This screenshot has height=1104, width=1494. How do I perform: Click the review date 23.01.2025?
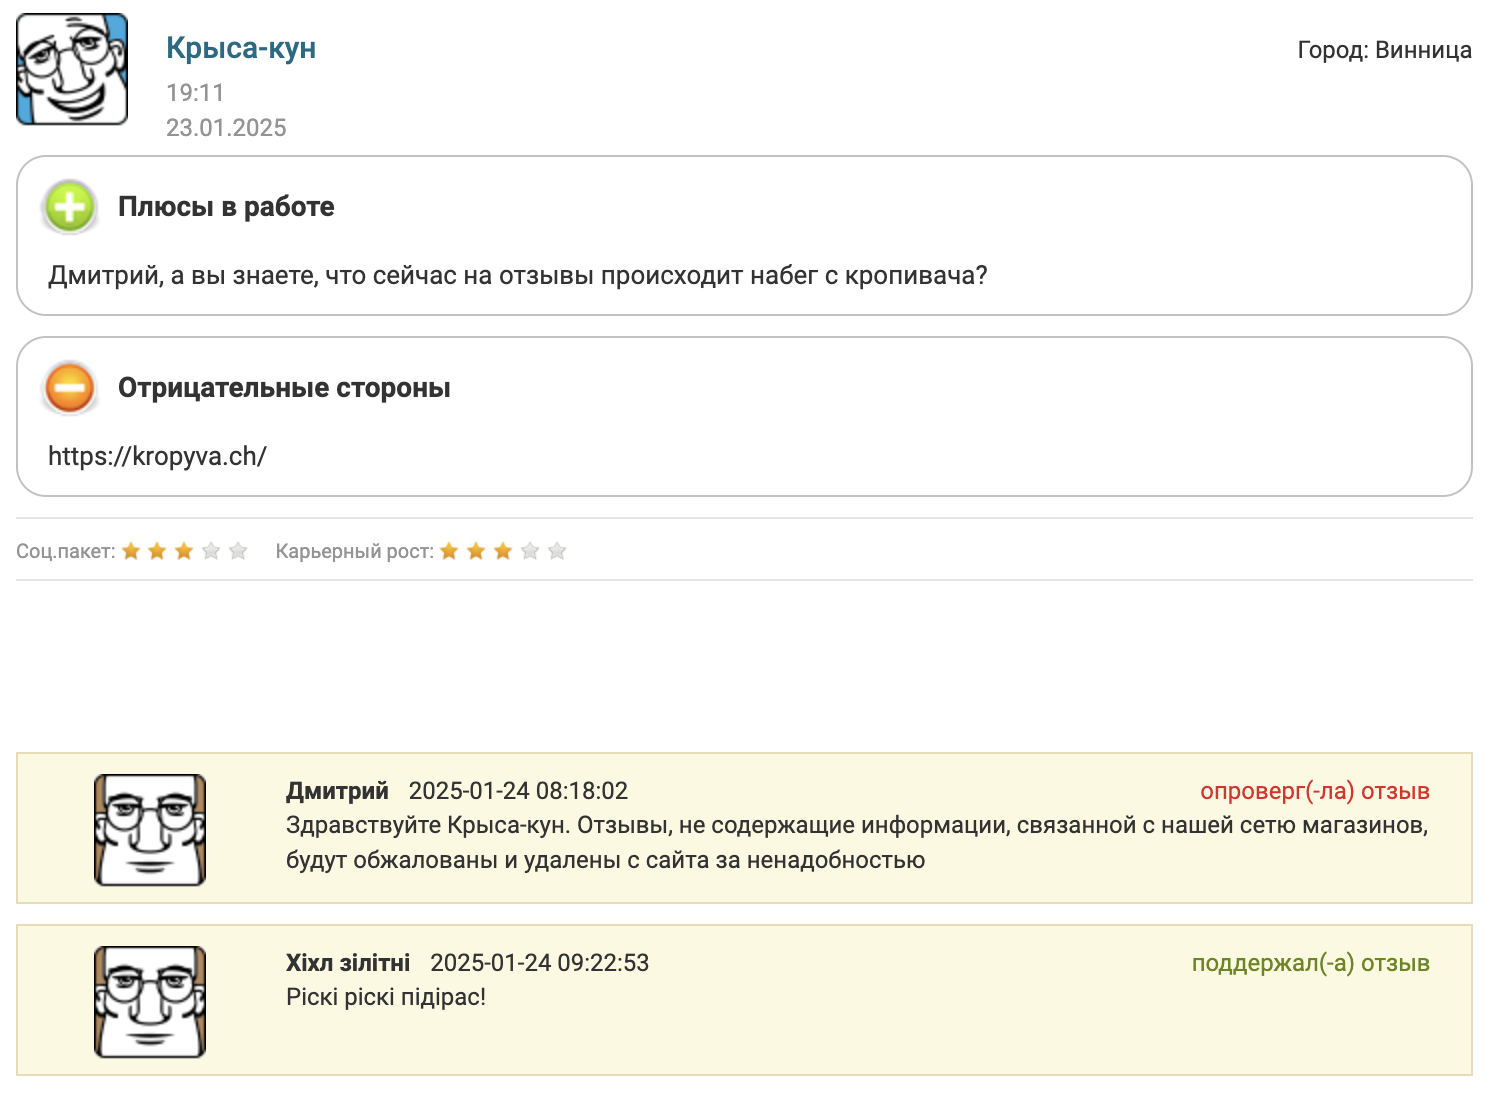tap(226, 128)
